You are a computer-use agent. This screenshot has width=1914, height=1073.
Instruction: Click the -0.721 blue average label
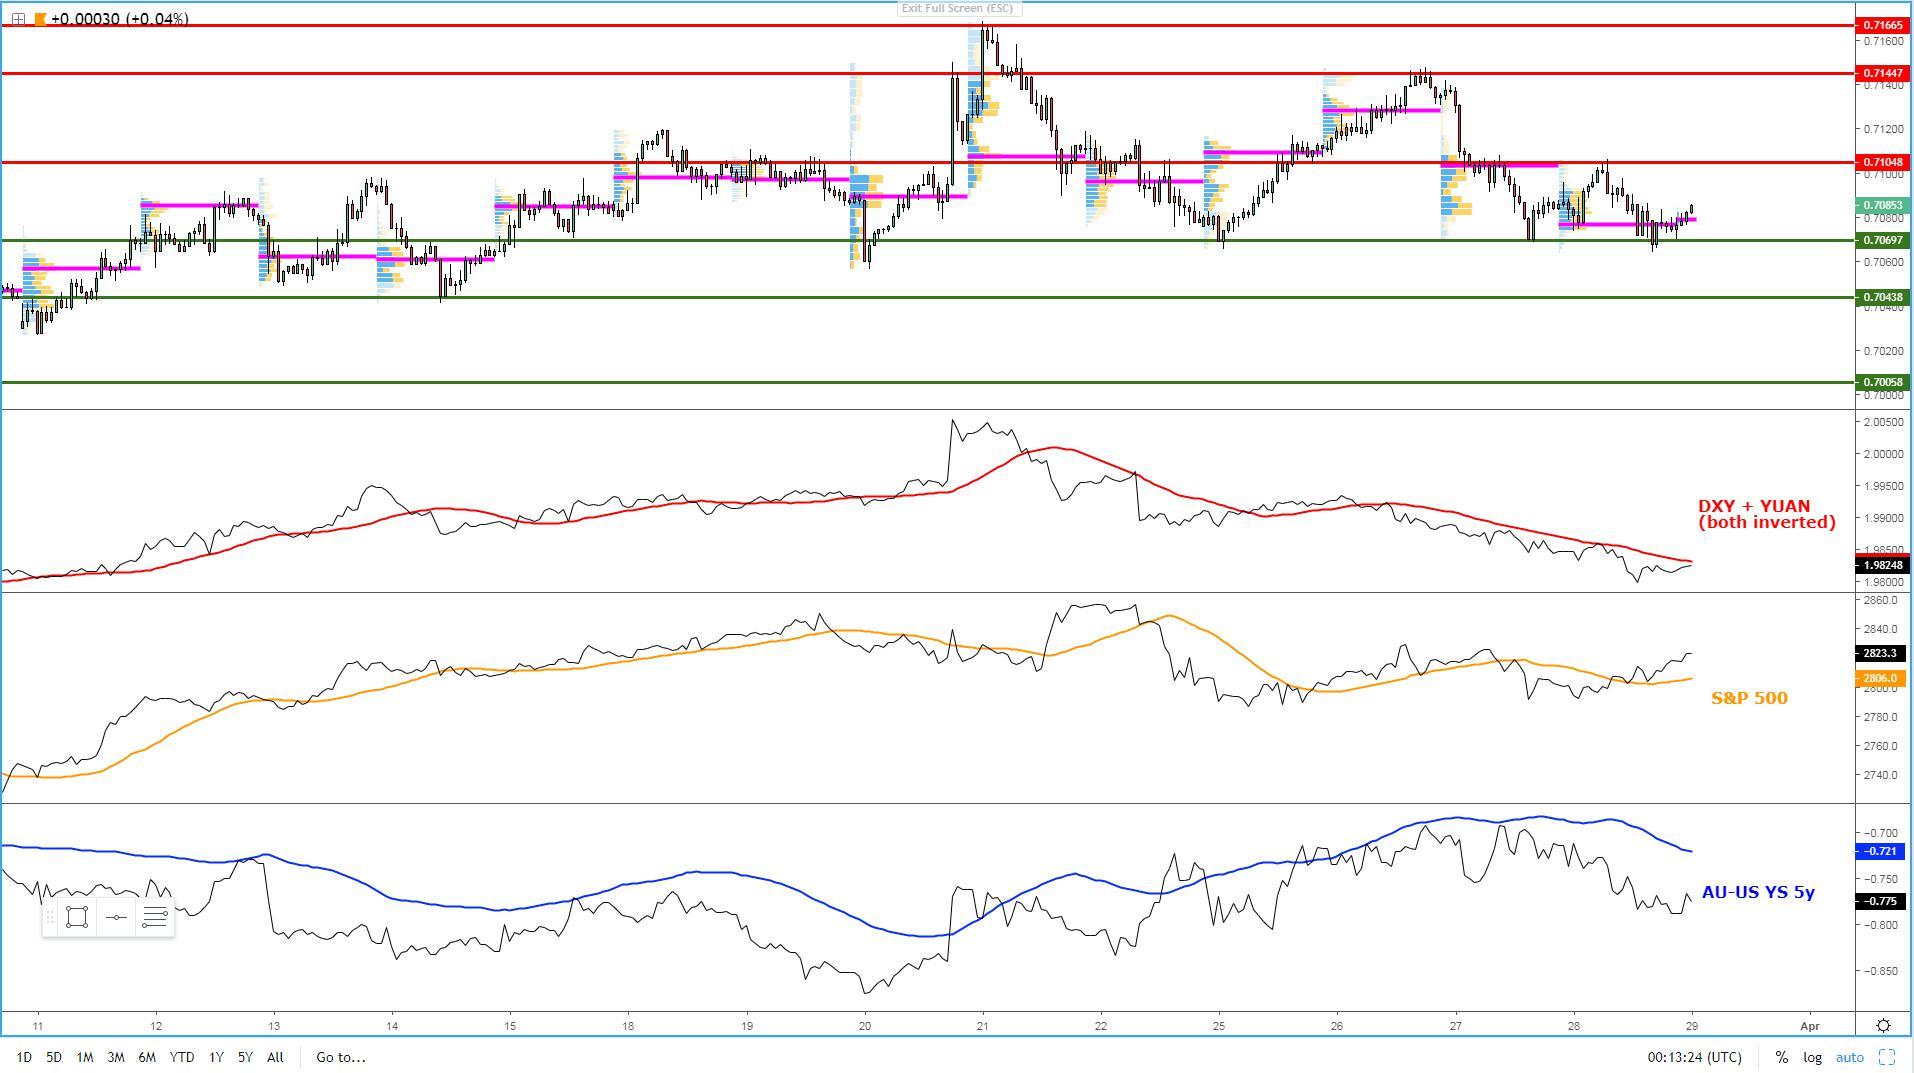pos(1880,851)
